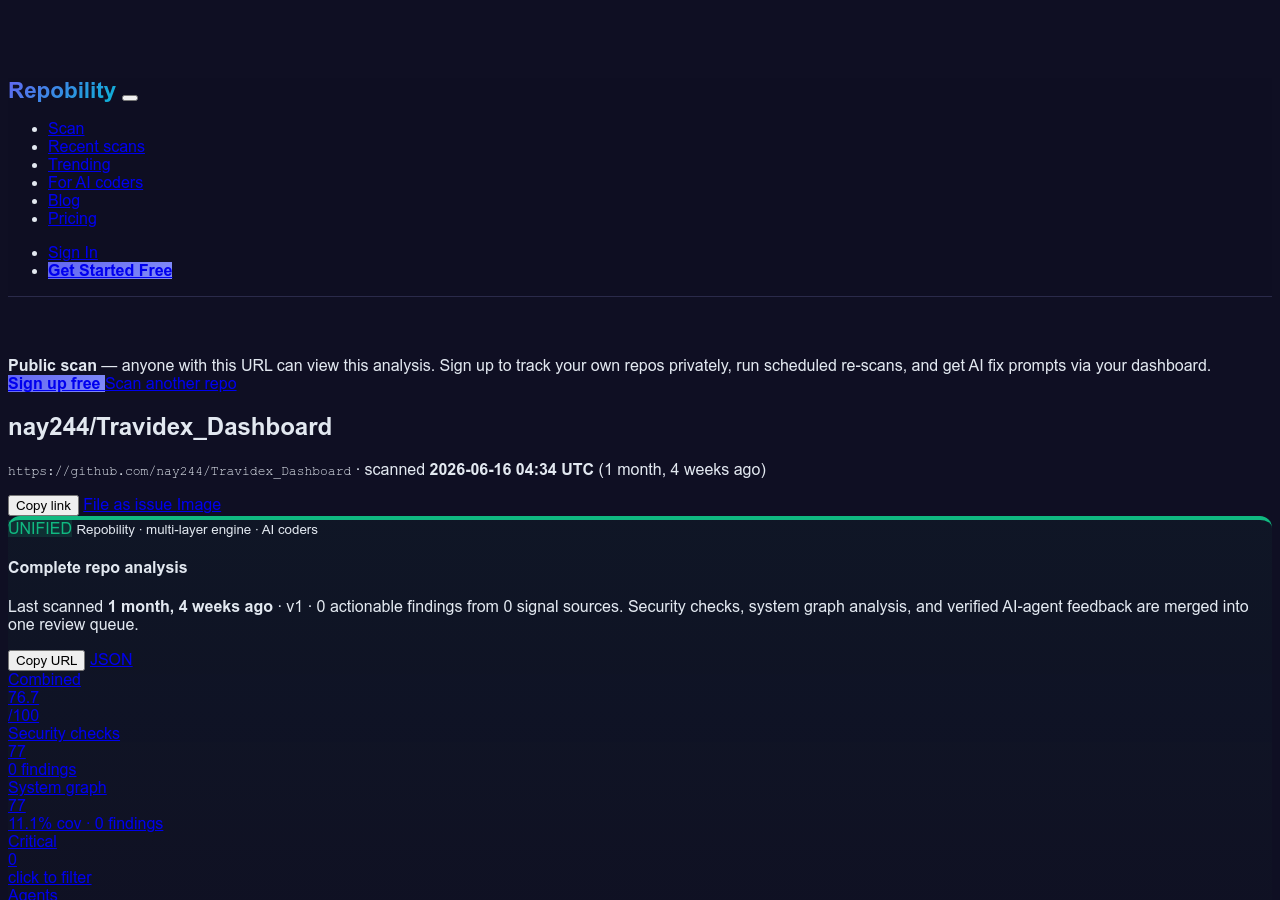Go to Recent scans
This screenshot has width=1280, height=900.
pos(96,146)
